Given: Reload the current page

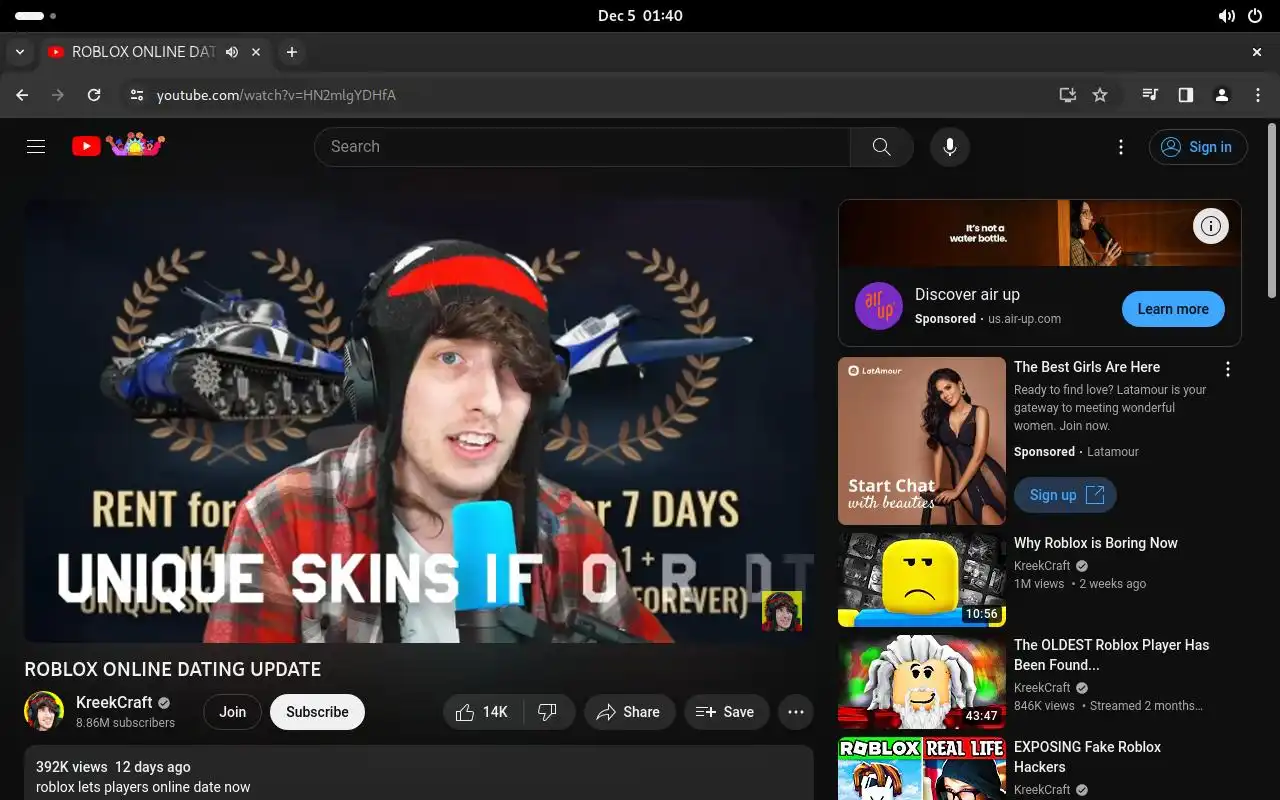Looking at the screenshot, I should (94, 95).
